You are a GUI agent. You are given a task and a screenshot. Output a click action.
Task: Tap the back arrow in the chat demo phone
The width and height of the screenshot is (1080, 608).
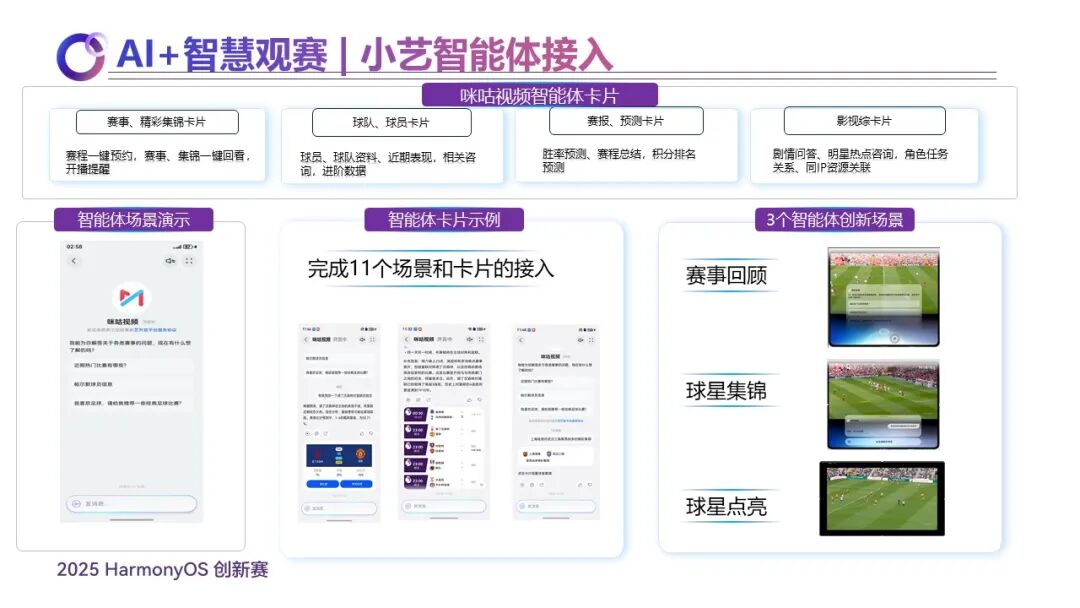click(71, 260)
